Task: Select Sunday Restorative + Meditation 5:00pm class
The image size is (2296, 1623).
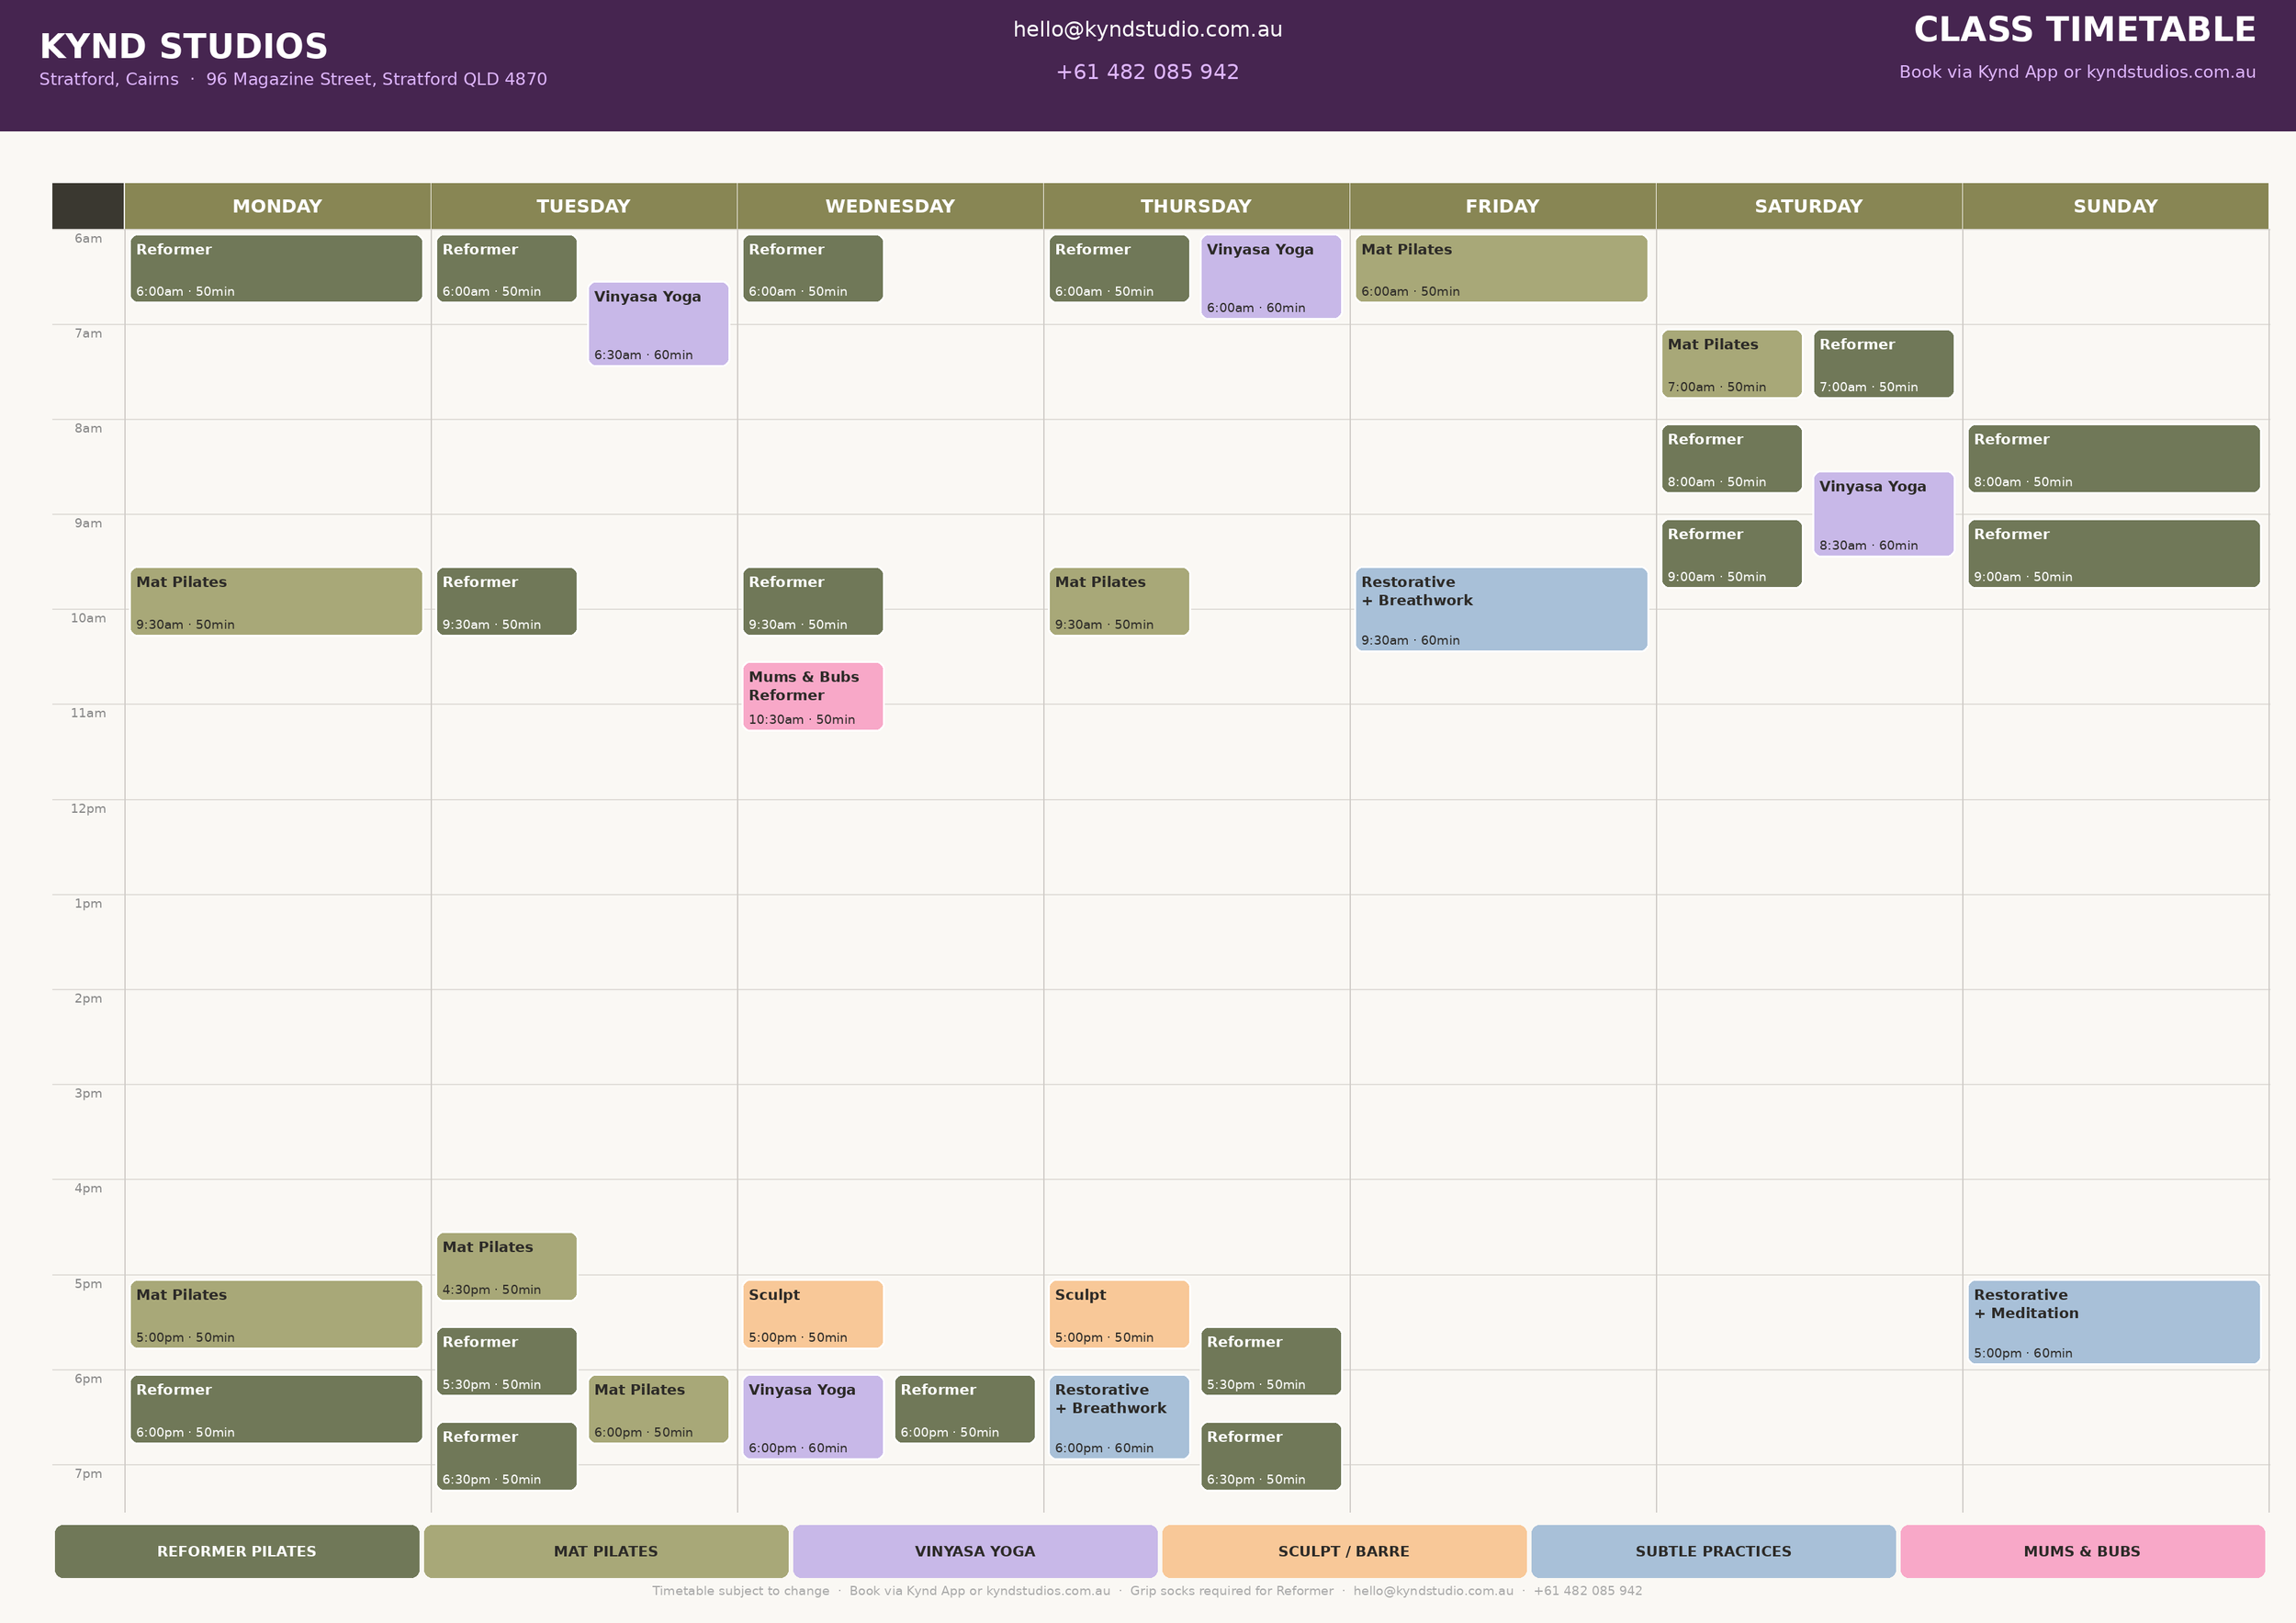Action: pos(2113,1321)
